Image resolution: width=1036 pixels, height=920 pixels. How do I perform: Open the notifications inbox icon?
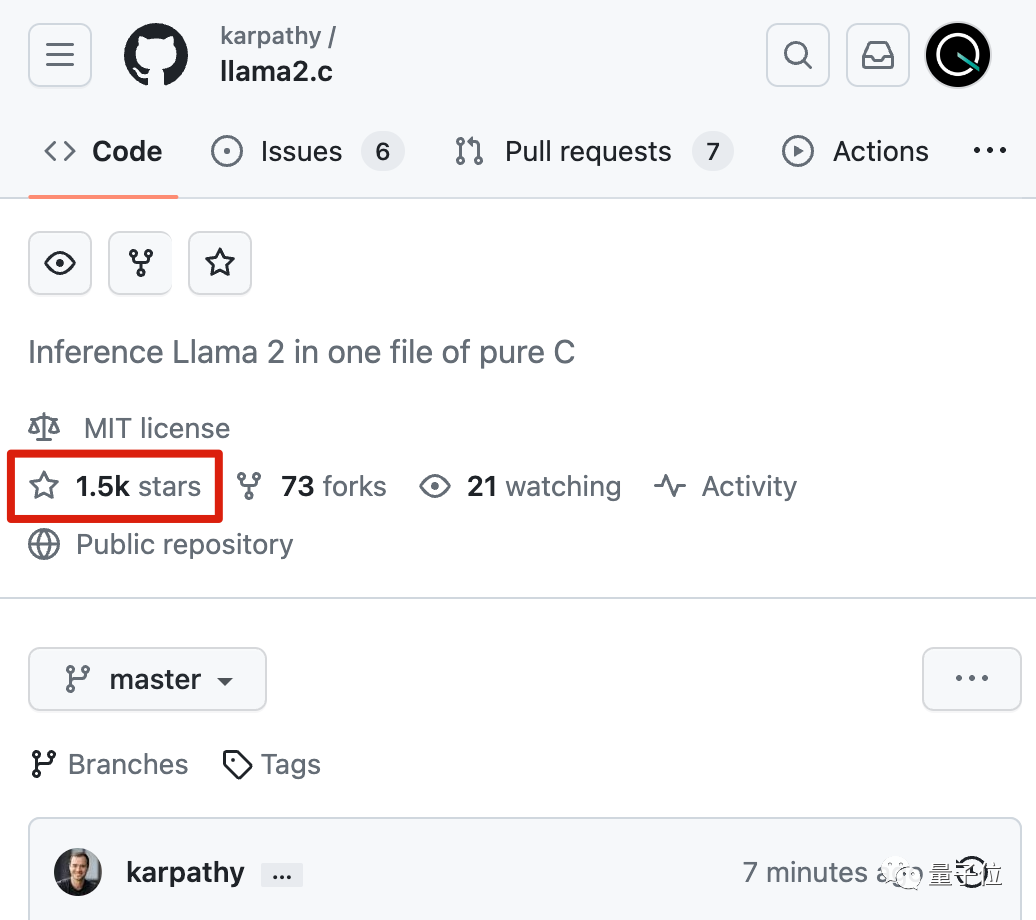[x=877, y=54]
